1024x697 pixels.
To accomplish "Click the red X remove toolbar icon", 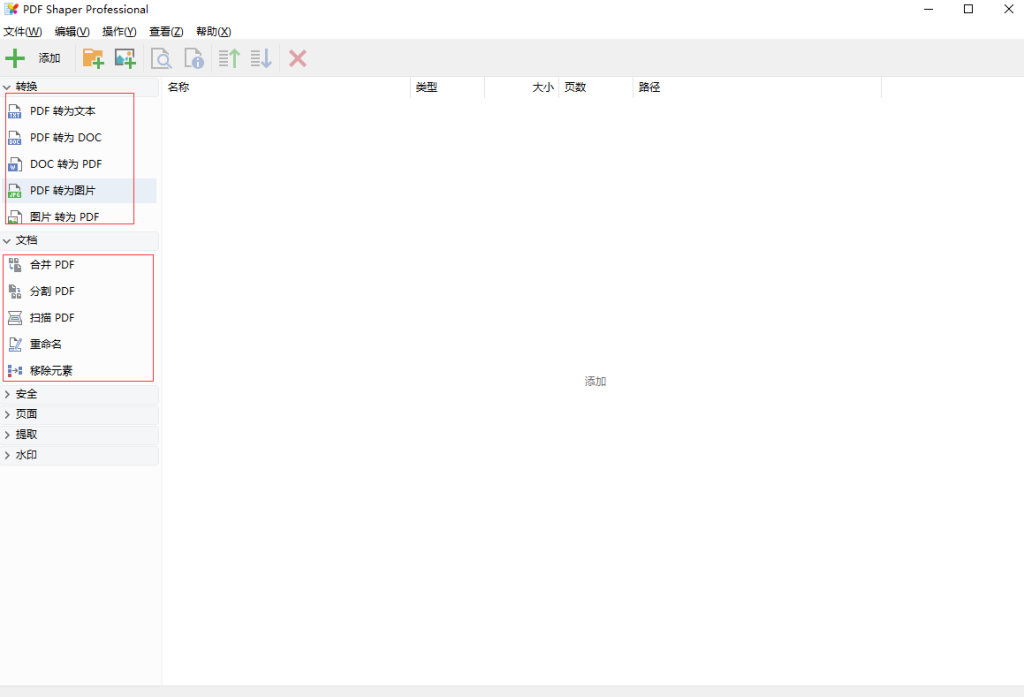I will (x=297, y=58).
